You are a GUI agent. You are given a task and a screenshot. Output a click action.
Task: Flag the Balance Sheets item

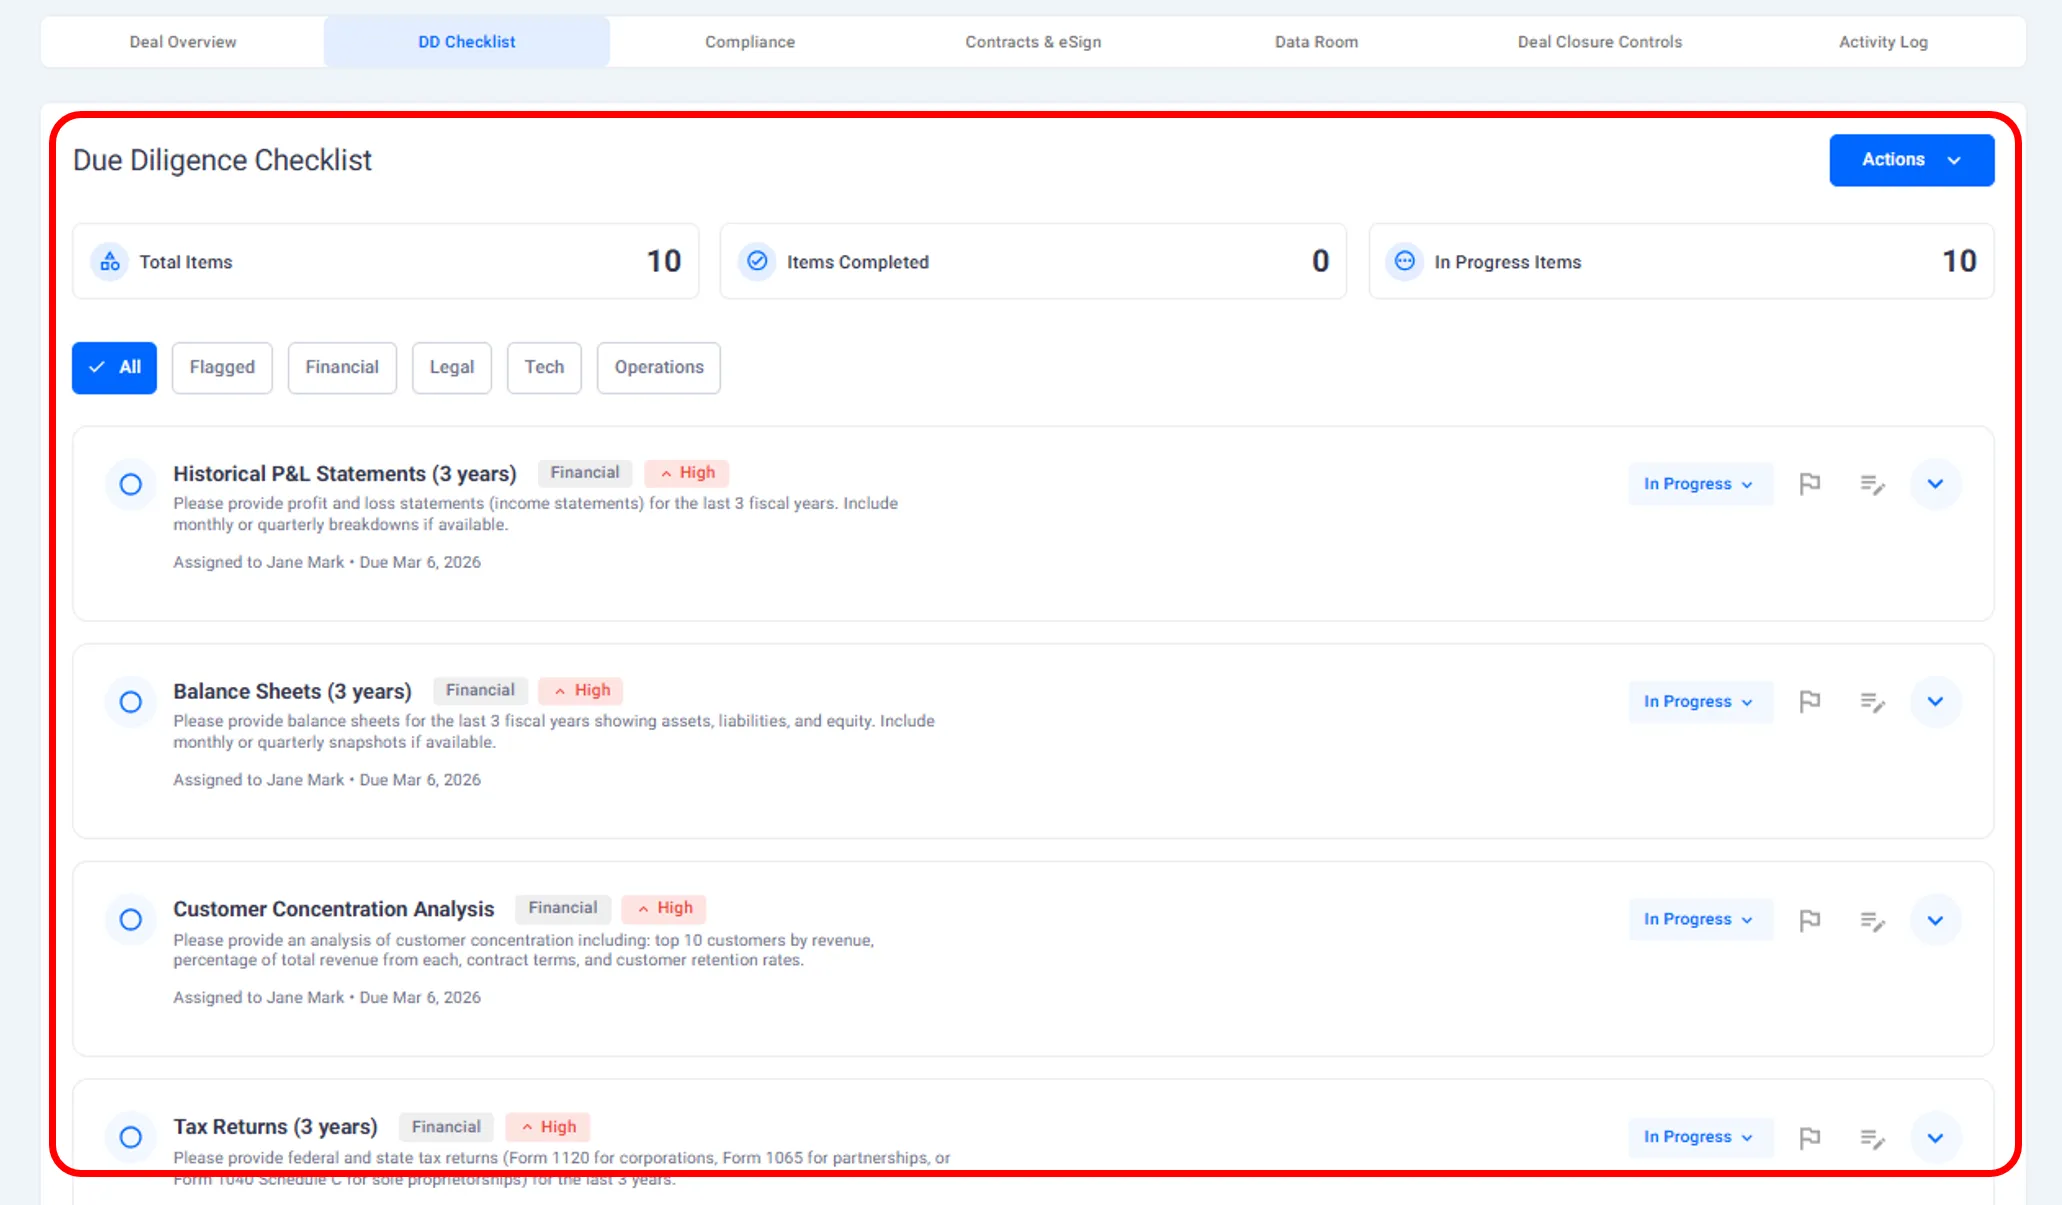click(x=1809, y=702)
